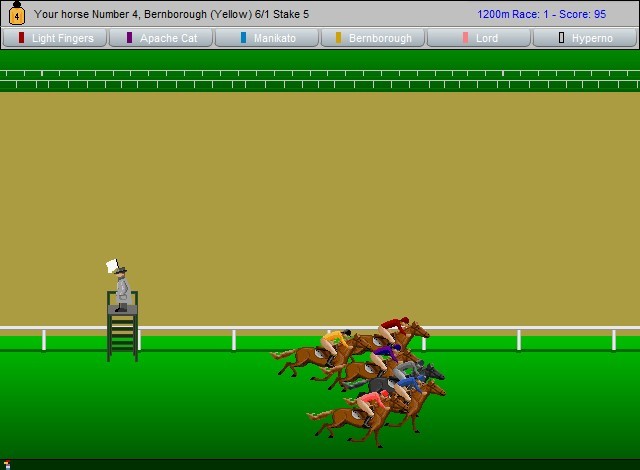Click the jockey in yellow silks

pyautogui.click(x=337, y=340)
